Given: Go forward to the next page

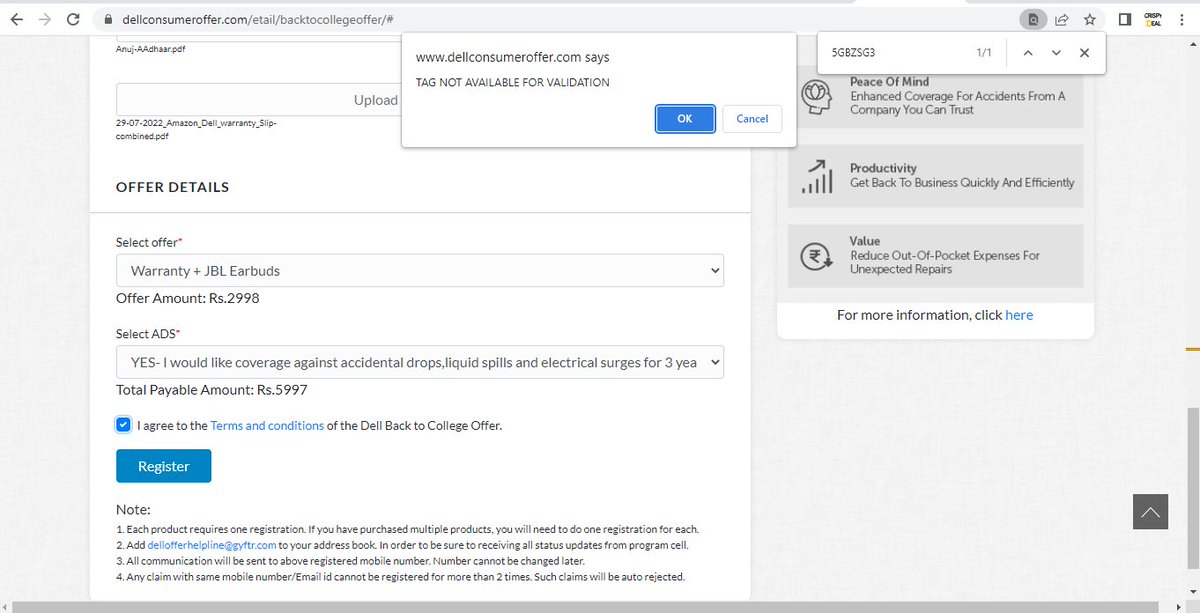Looking at the screenshot, I should (45, 19).
